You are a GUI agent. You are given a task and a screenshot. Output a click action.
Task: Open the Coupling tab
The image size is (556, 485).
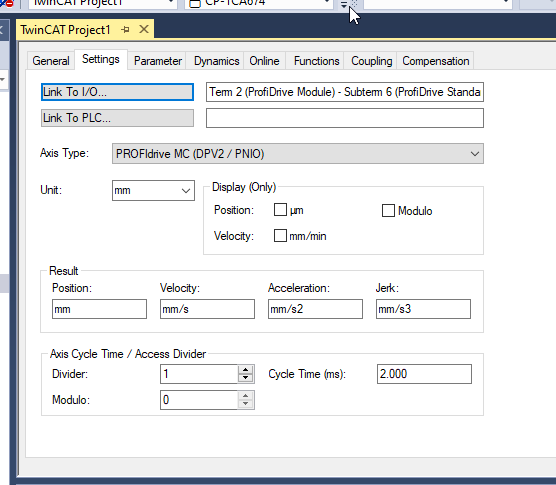pos(371,61)
